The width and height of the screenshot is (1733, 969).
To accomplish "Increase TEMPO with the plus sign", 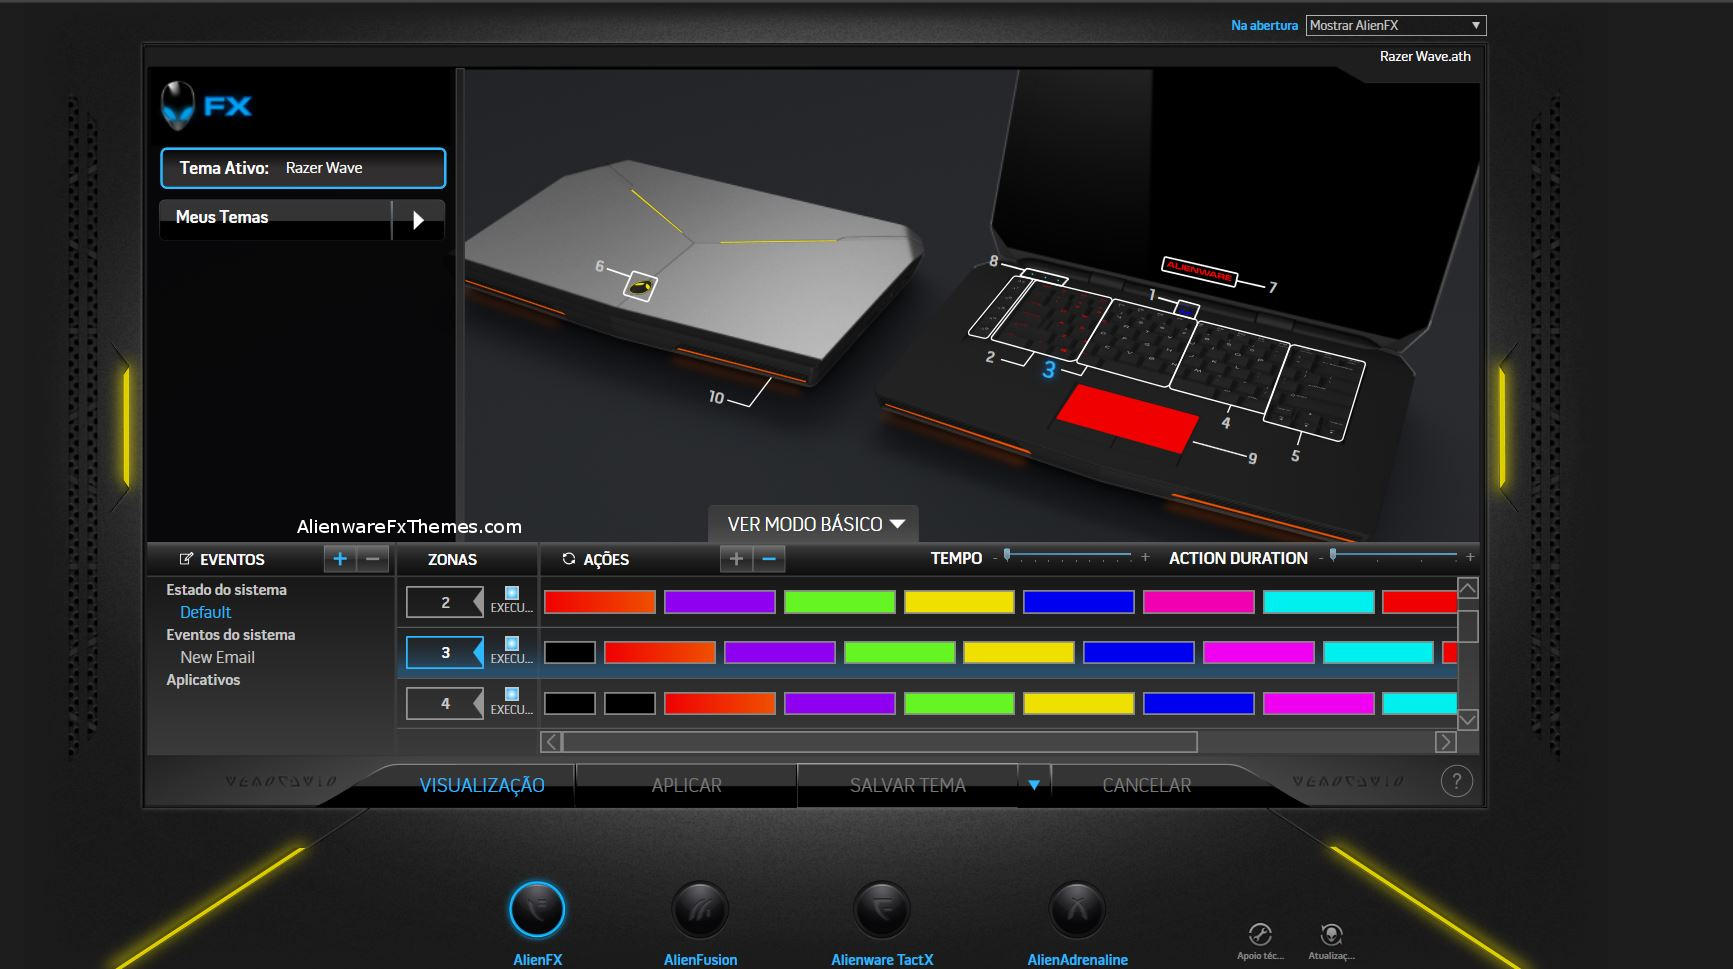I will [1145, 558].
